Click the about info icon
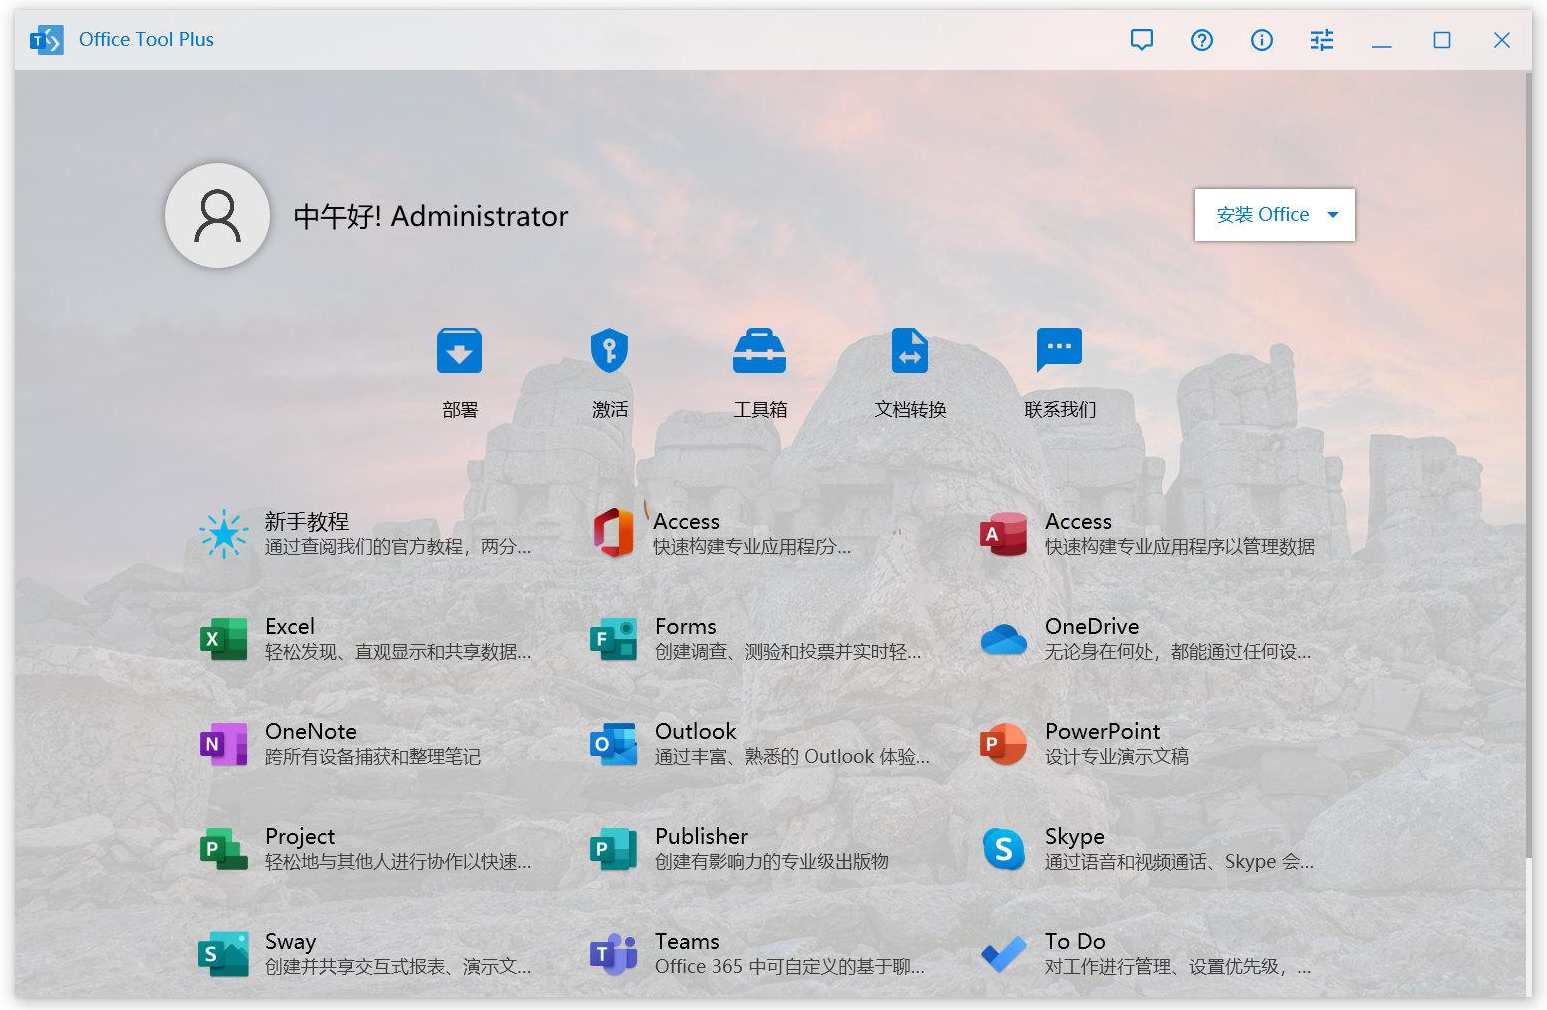 pos(1261,40)
